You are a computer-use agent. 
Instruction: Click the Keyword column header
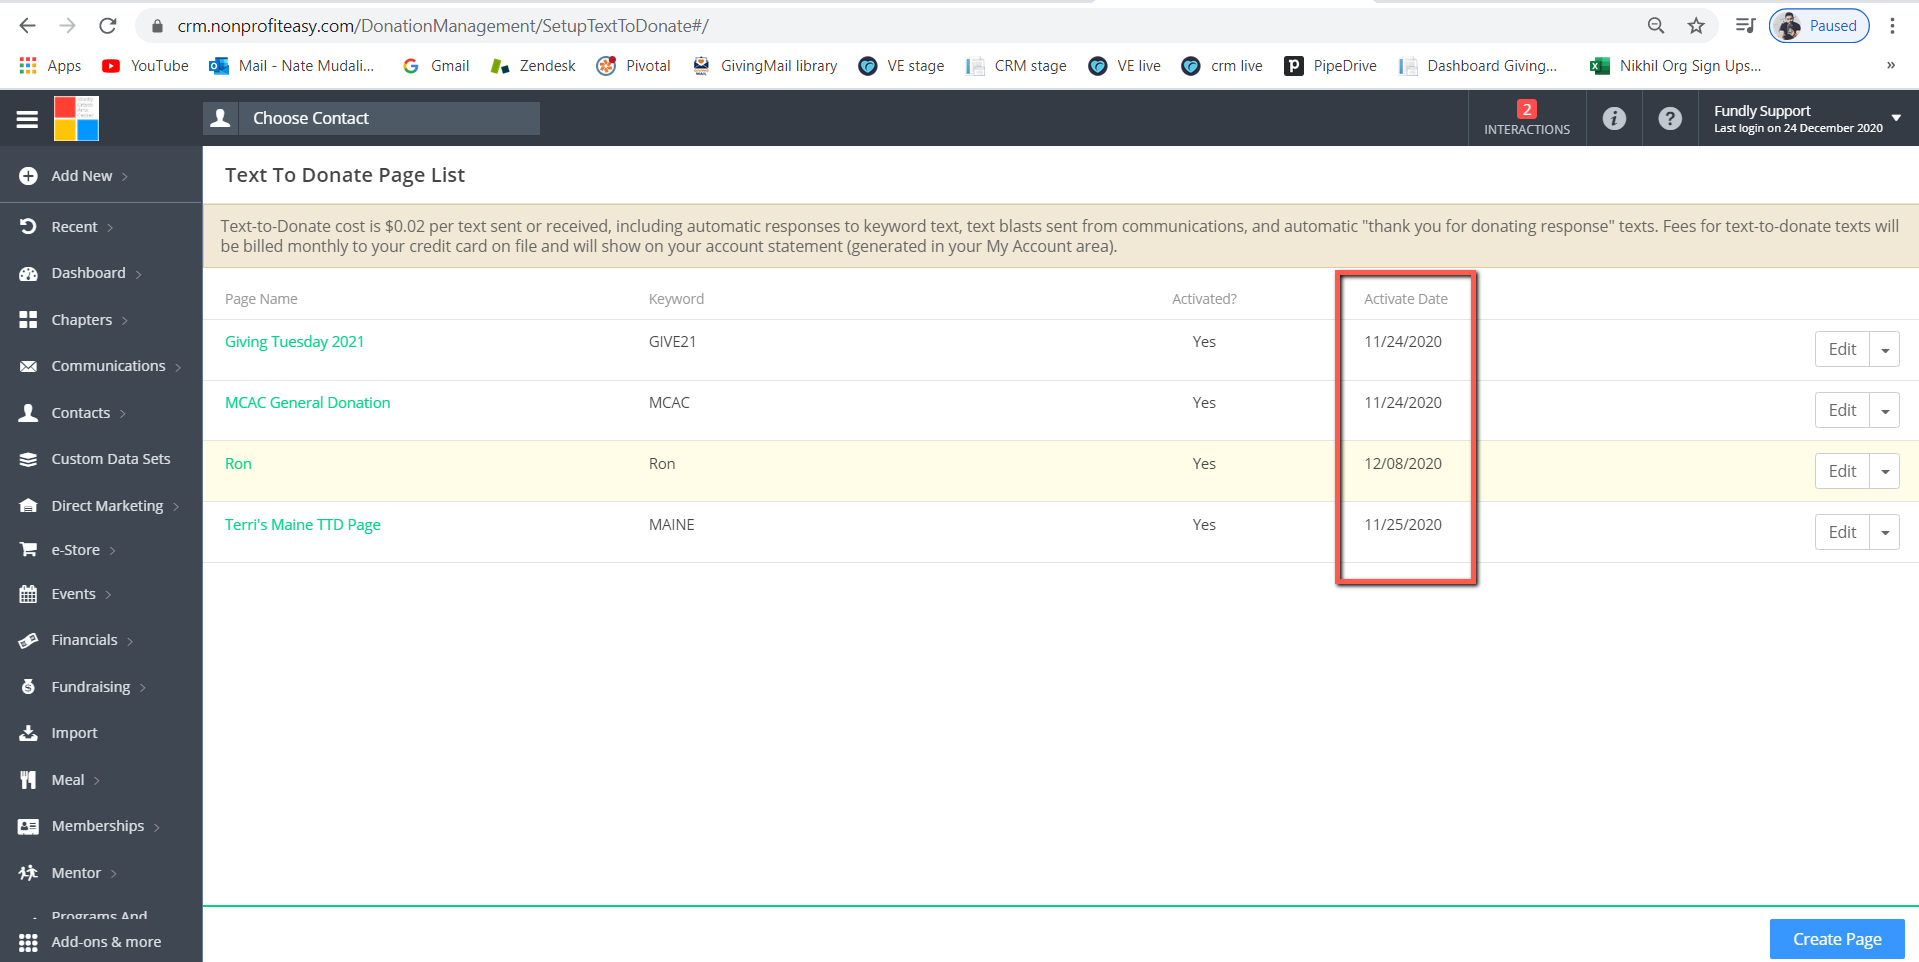coord(676,299)
